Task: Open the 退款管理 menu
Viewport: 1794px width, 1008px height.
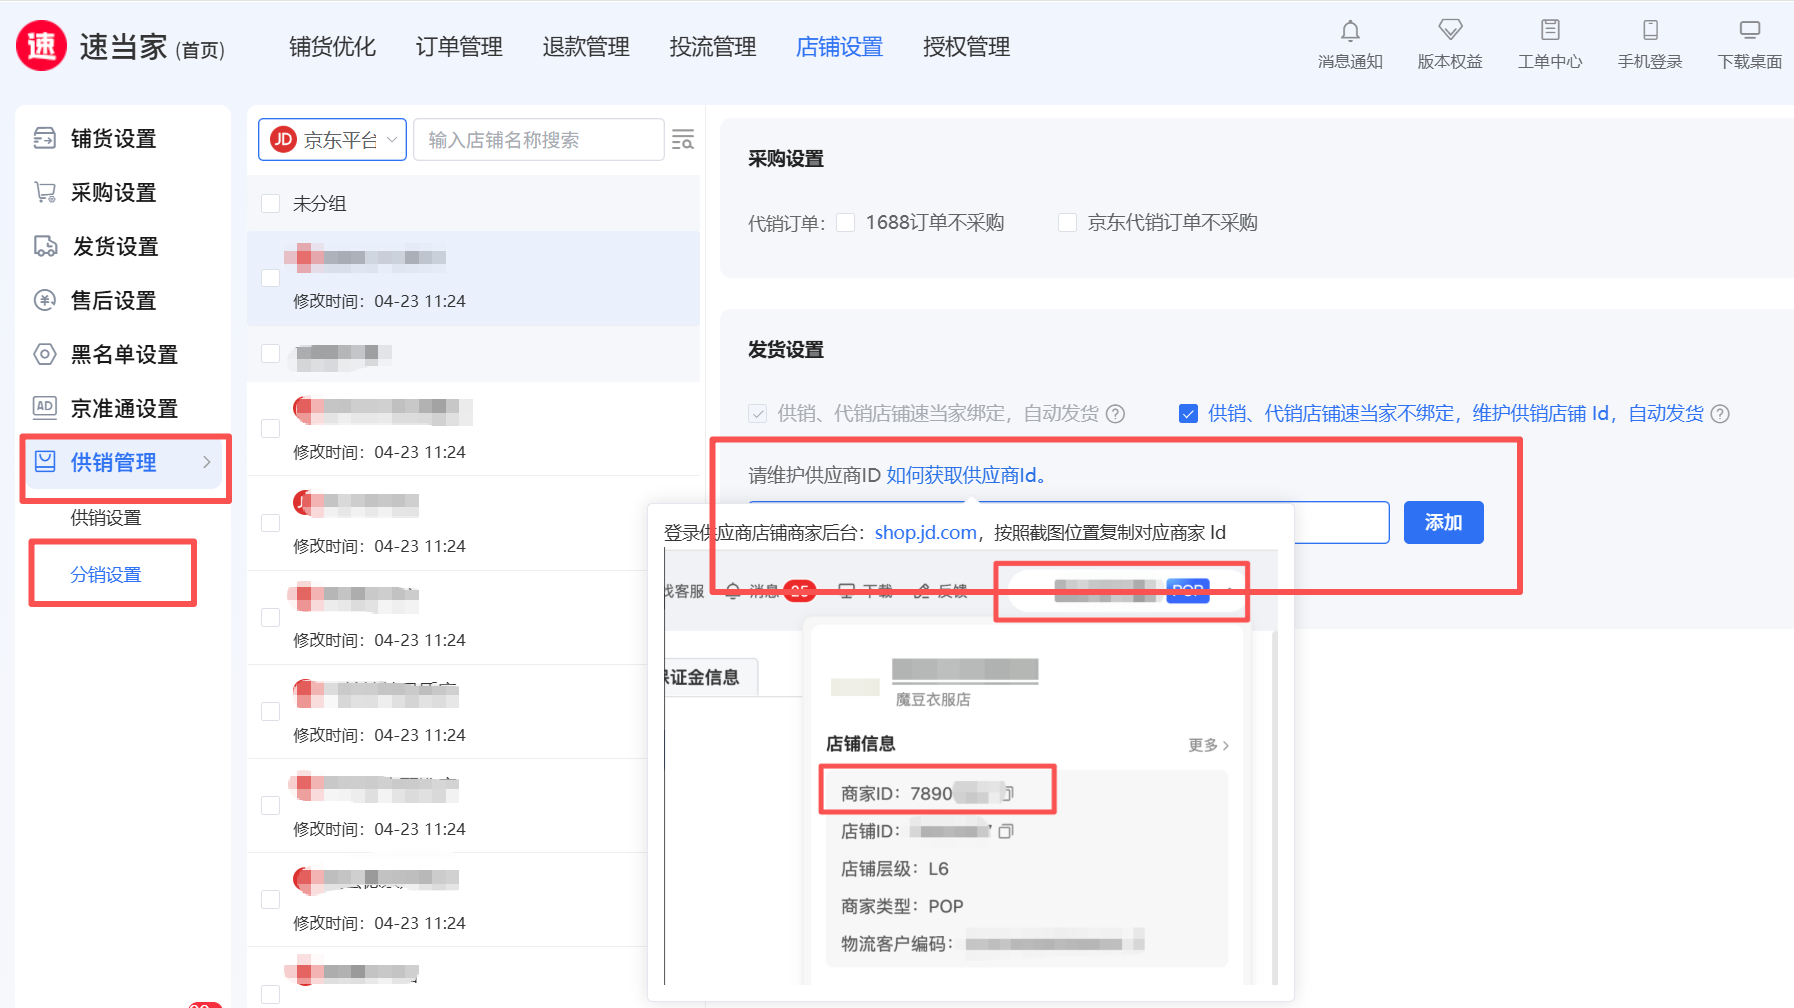Action: coord(586,47)
